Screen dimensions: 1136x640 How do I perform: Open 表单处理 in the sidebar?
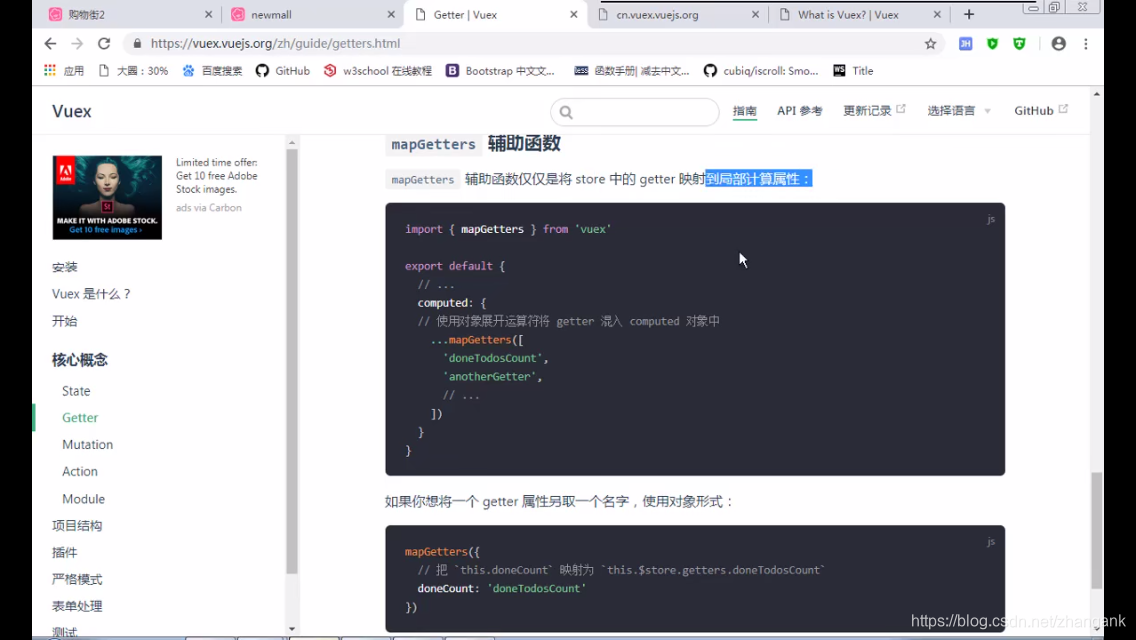77,606
